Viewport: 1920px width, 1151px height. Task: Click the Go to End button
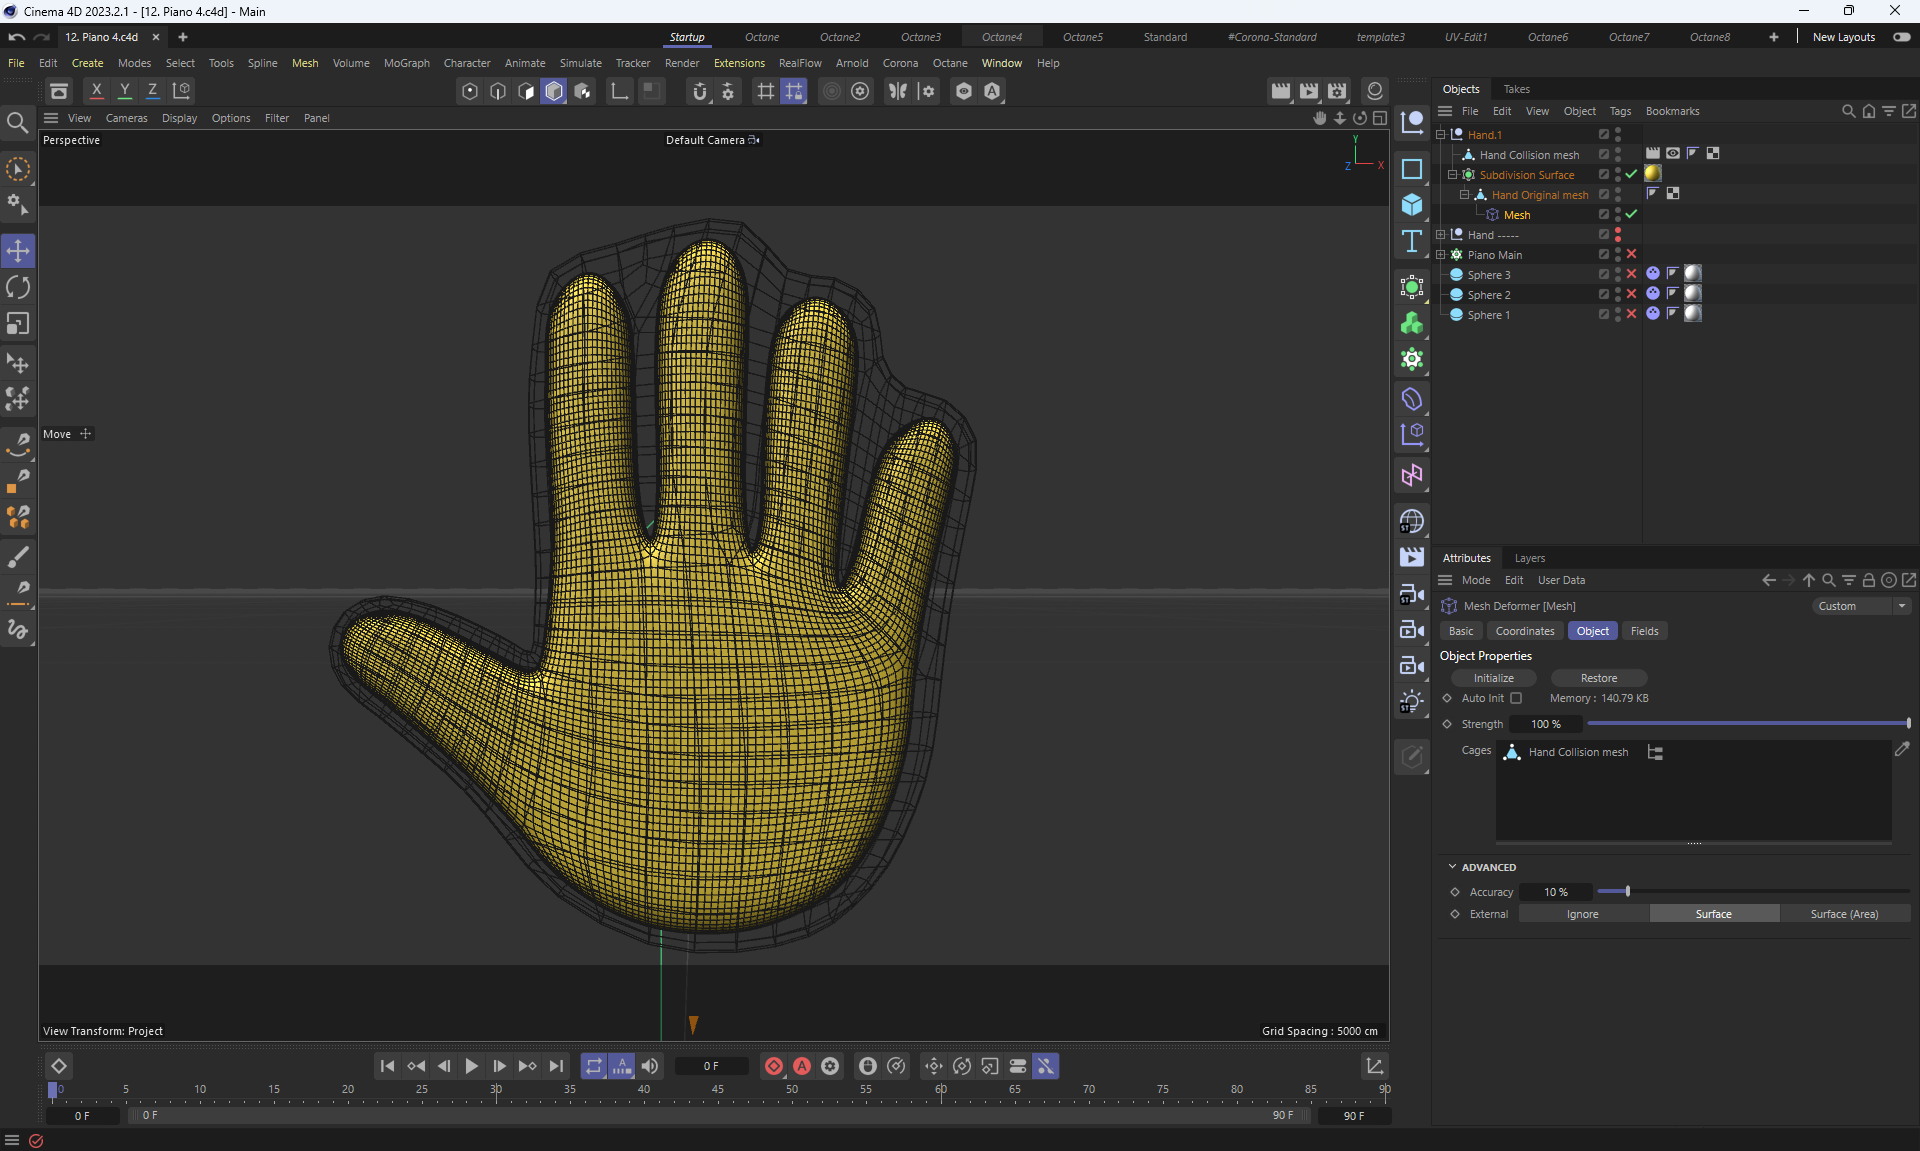point(556,1066)
